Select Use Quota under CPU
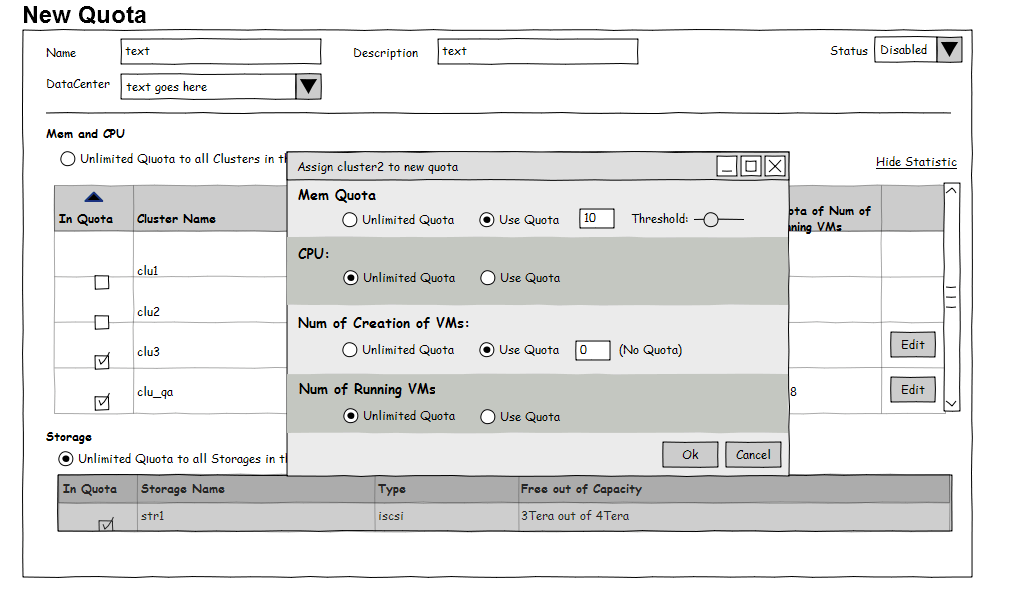Image resolution: width=1023 pixels, height=590 pixels. pos(488,278)
